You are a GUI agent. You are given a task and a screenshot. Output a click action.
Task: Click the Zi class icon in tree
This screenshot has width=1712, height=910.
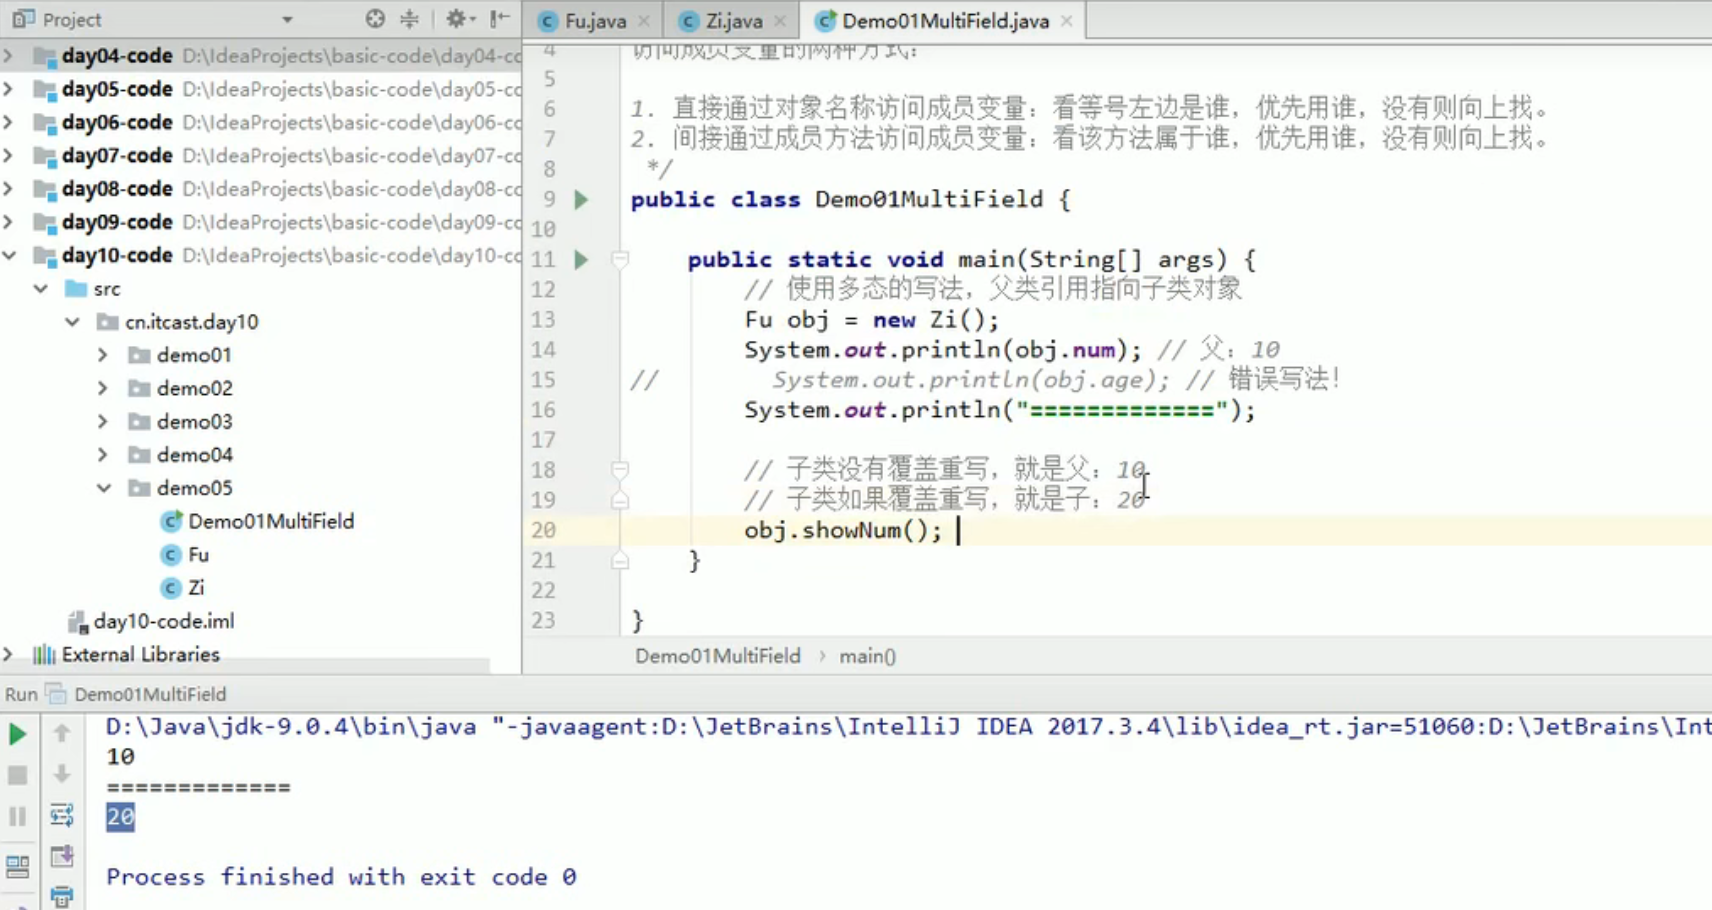point(172,587)
